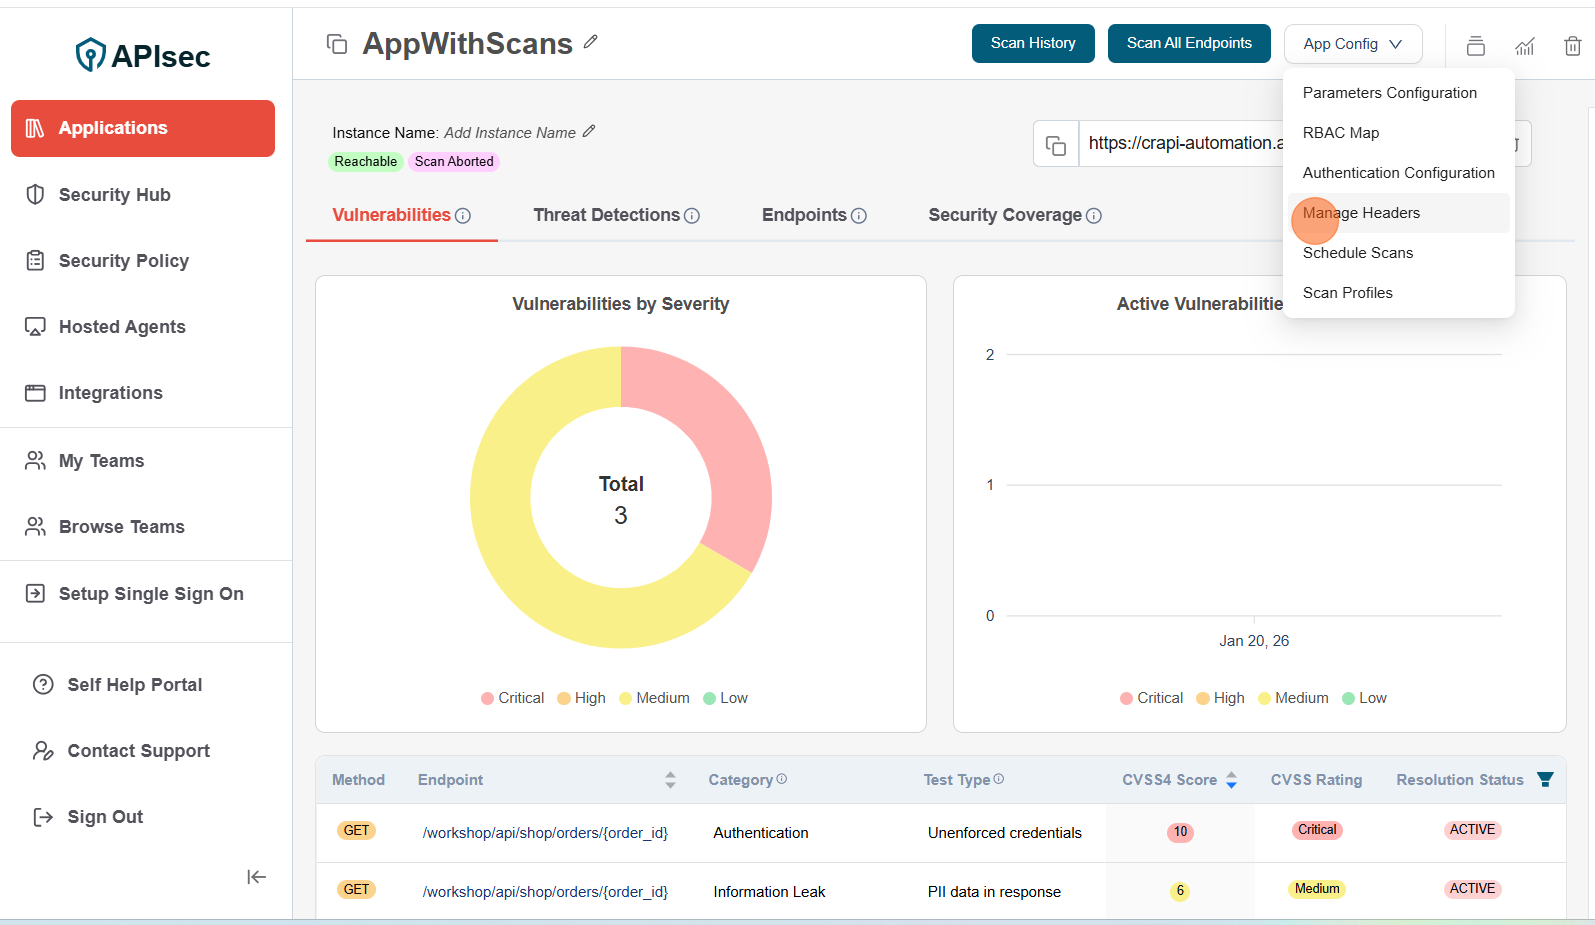Toggle Low series in Active Vulnerabilities legend
The width and height of the screenshot is (1595, 925).
click(x=1364, y=698)
